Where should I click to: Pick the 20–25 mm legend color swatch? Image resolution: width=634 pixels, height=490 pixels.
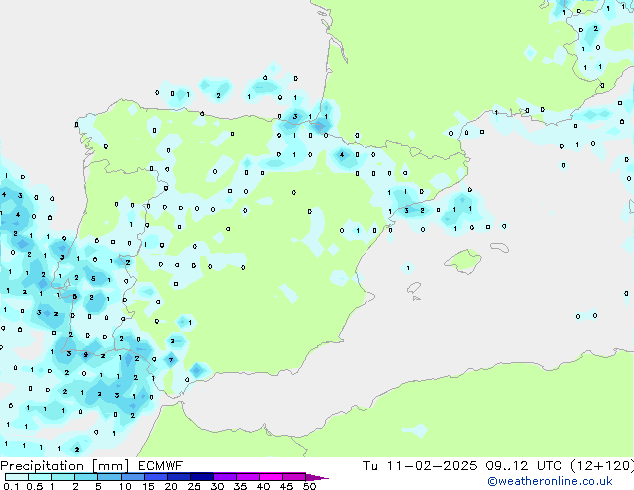click(178, 477)
